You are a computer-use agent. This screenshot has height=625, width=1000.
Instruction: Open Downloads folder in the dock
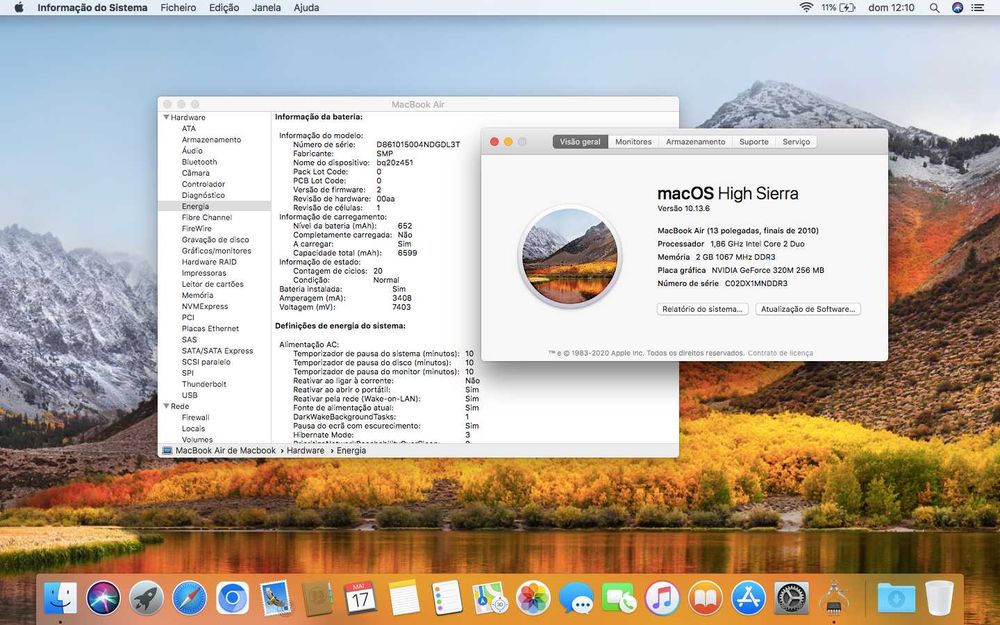click(896, 598)
